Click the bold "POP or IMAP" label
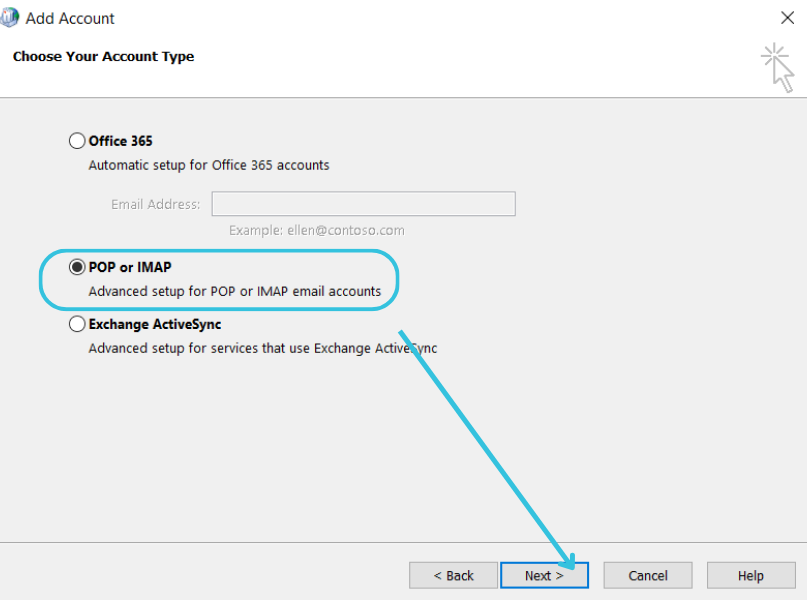The image size is (807, 600). [130, 268]
